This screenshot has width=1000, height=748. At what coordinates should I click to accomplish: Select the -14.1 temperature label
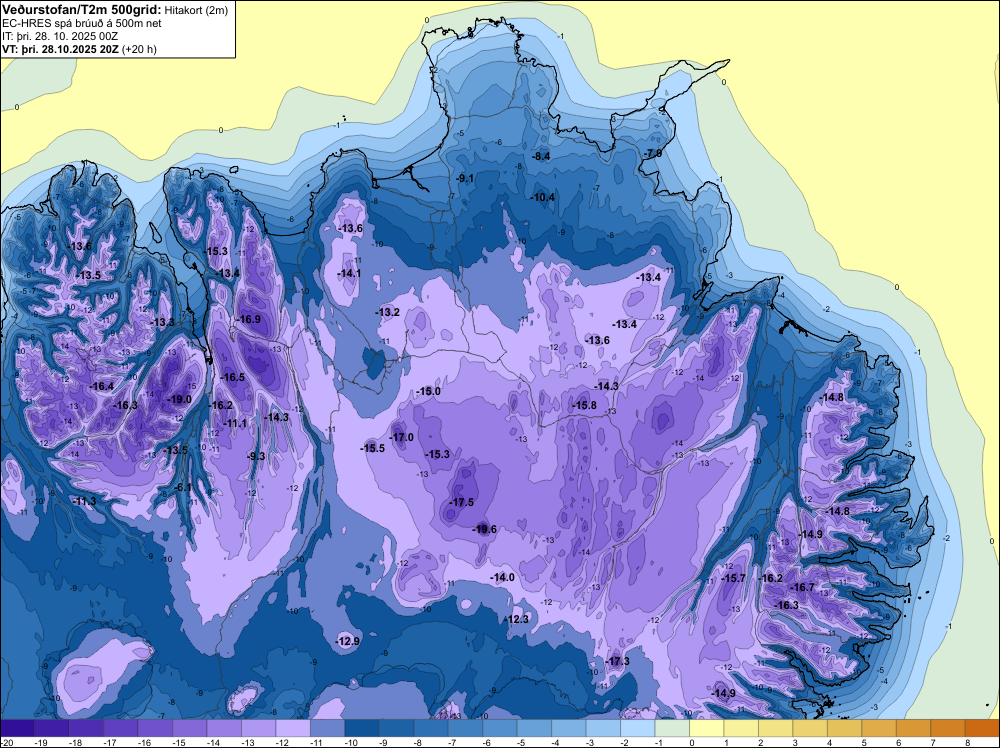(x=349, y=273)
